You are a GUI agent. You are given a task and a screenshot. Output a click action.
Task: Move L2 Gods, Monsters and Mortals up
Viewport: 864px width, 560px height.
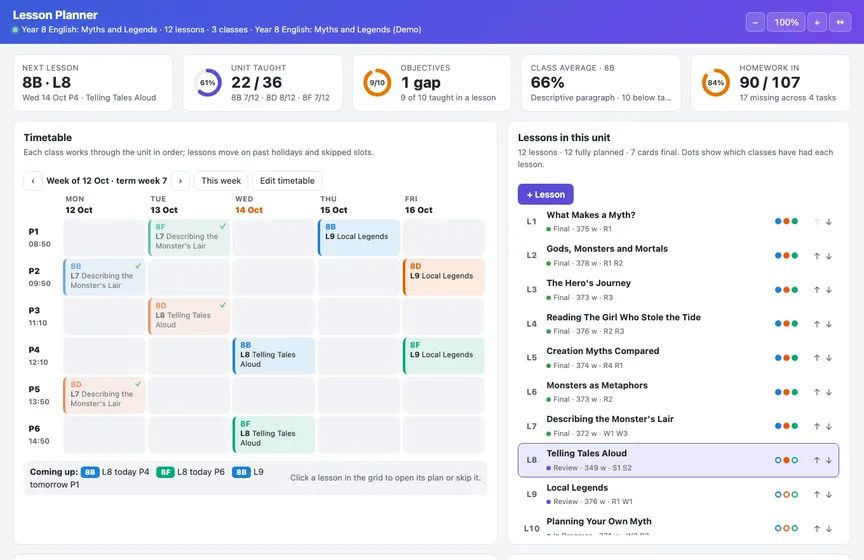coord(817,256)
